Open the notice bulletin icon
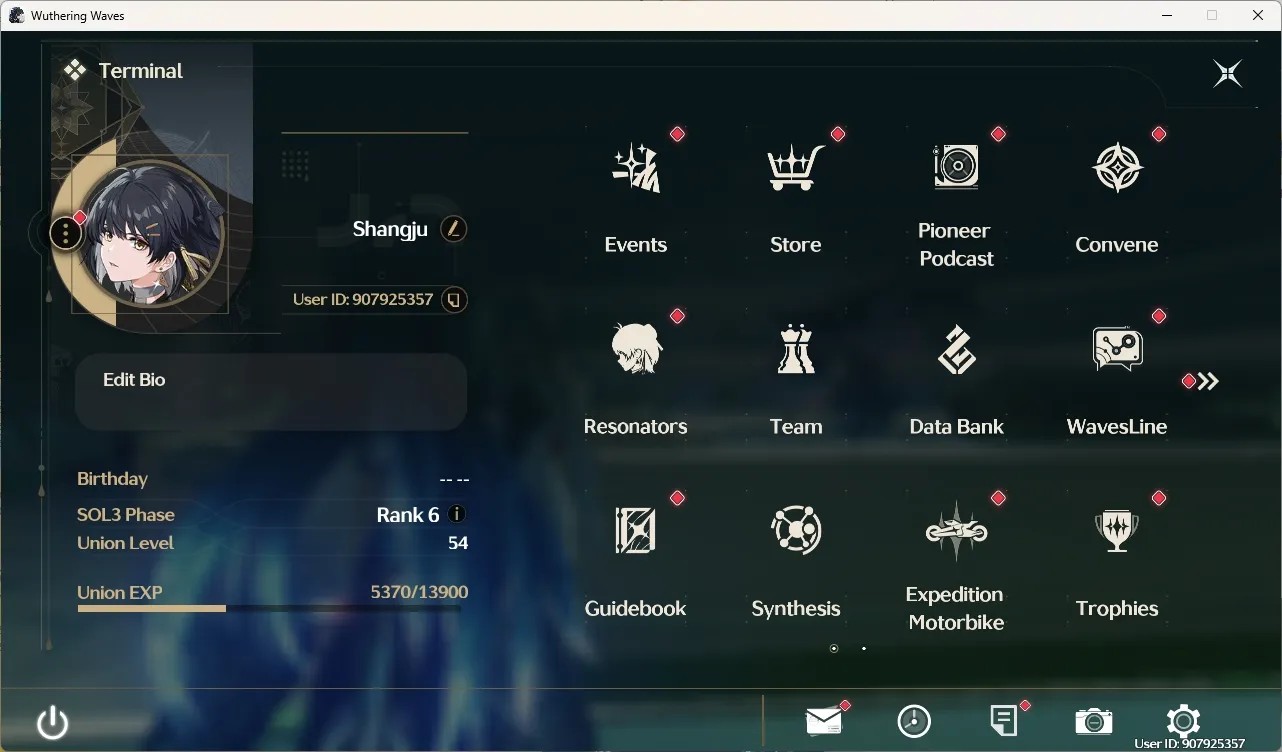The image size is (1282, 752). (1003, 720)
